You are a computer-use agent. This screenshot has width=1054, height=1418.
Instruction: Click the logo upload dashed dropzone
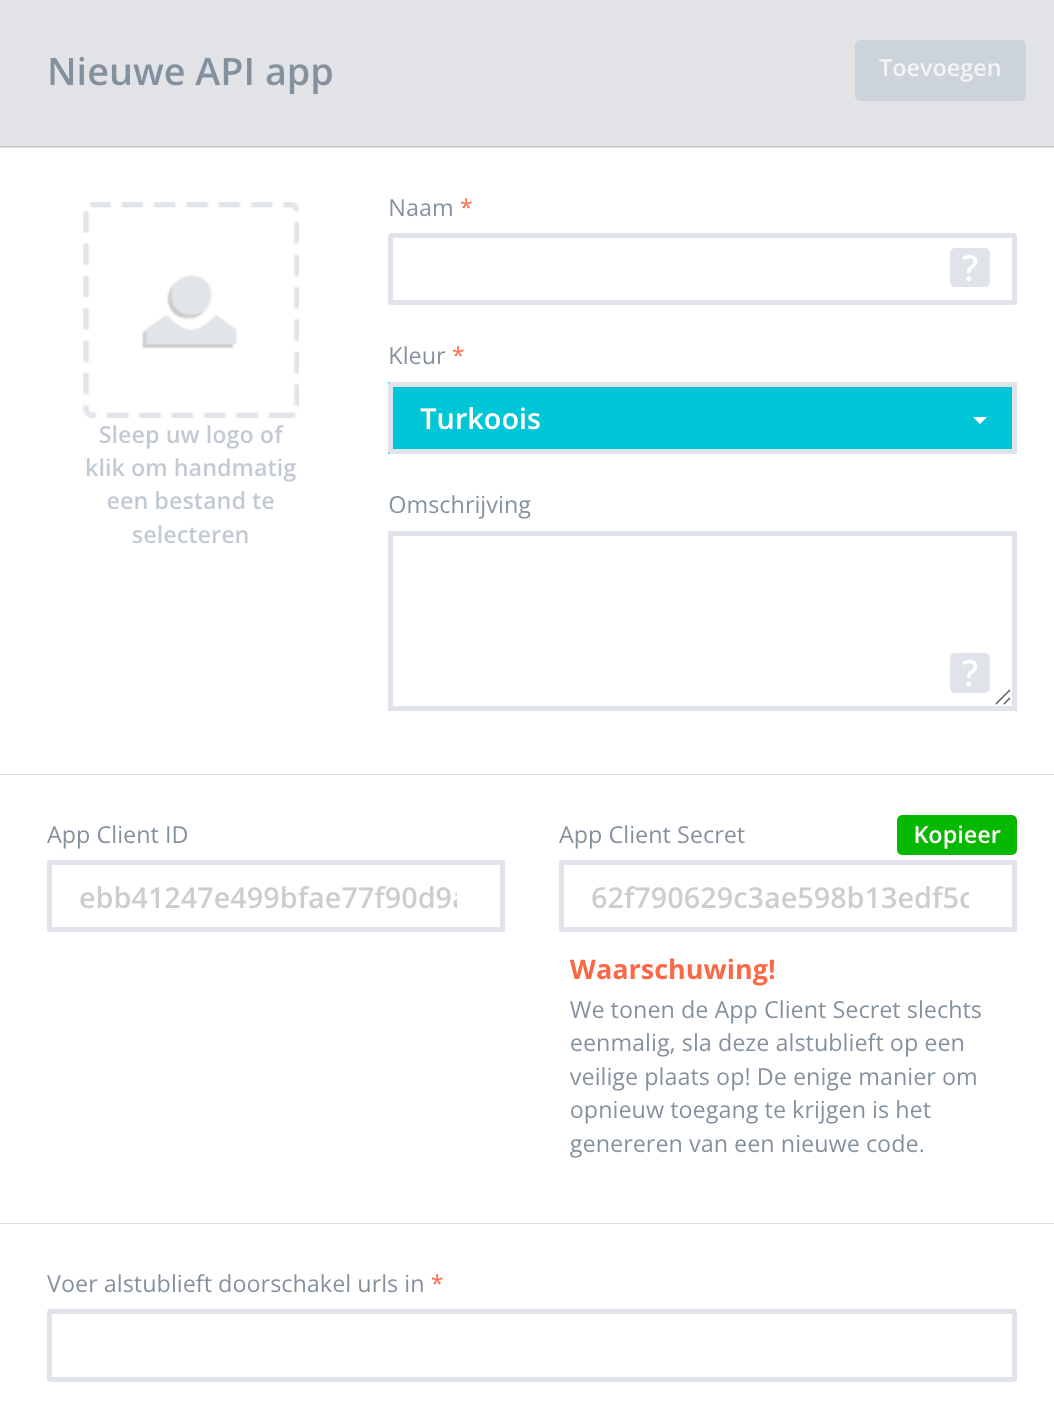pos(191,310)
